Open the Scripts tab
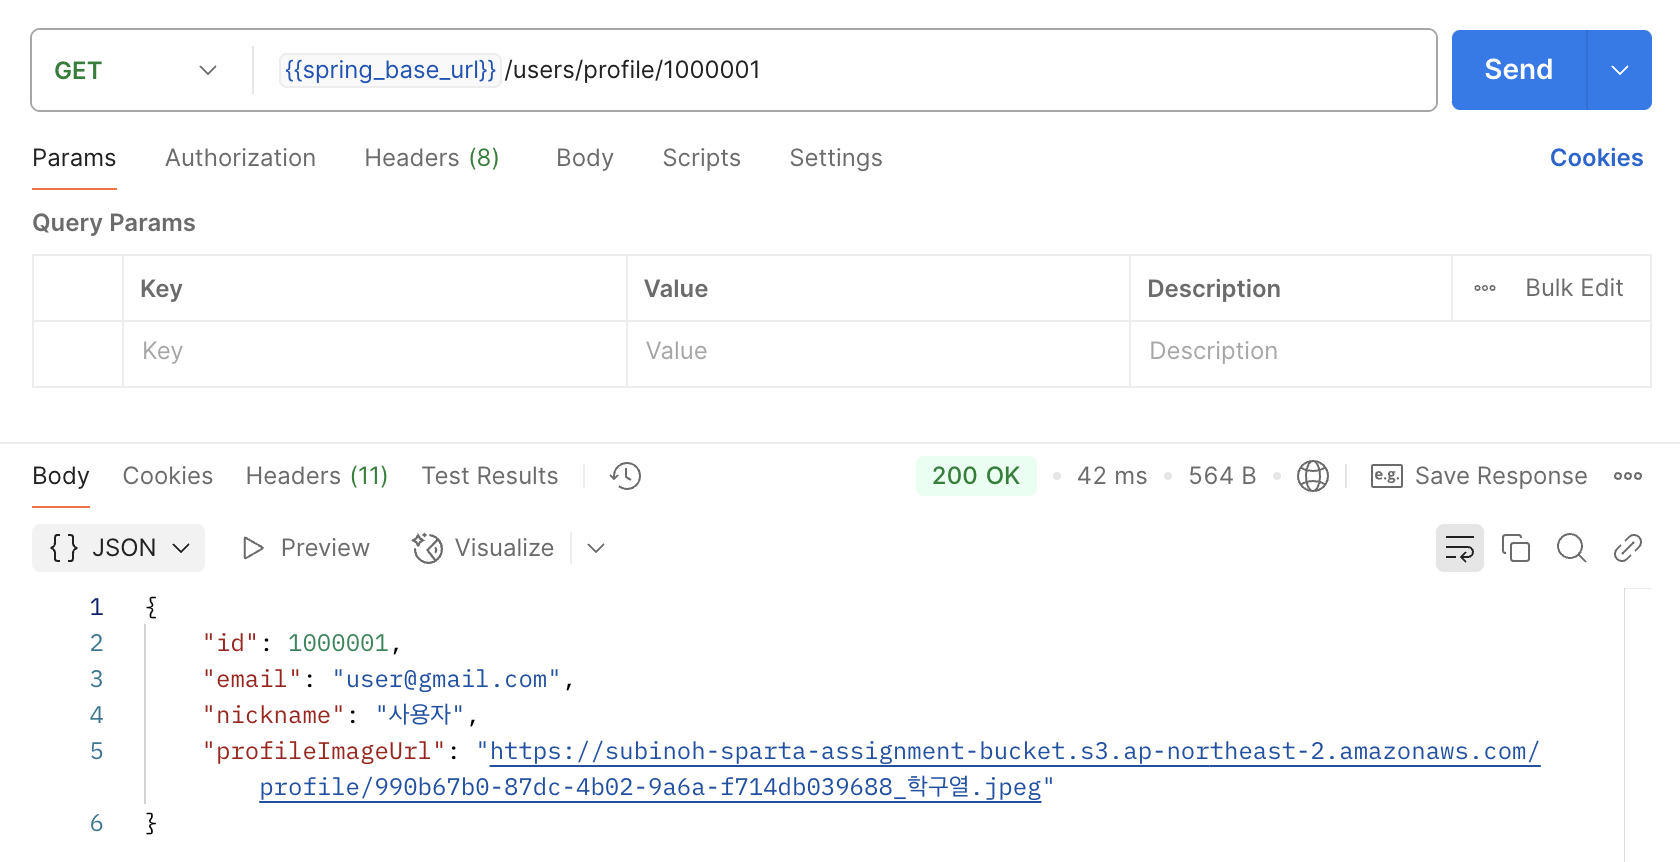This screenshot has height=862, width=1680. (x=701, y=158)
